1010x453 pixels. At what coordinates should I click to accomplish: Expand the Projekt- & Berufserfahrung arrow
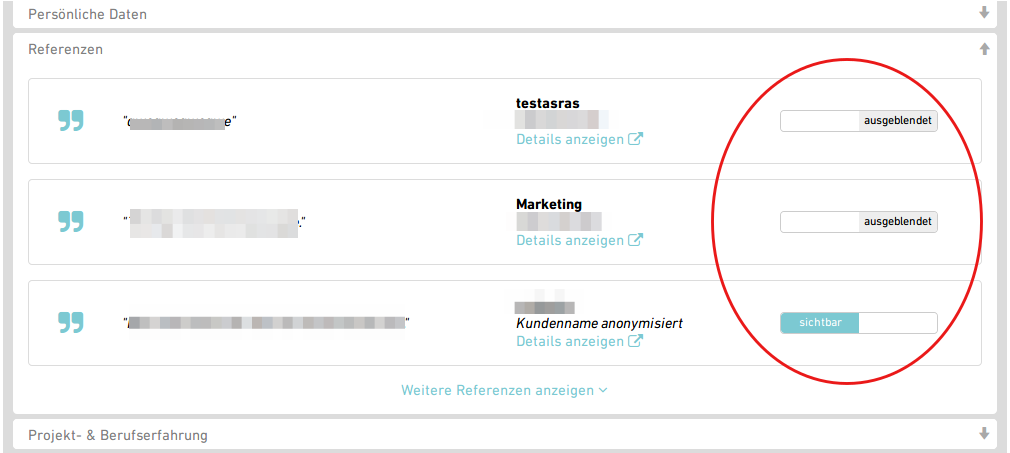point(984,434)
